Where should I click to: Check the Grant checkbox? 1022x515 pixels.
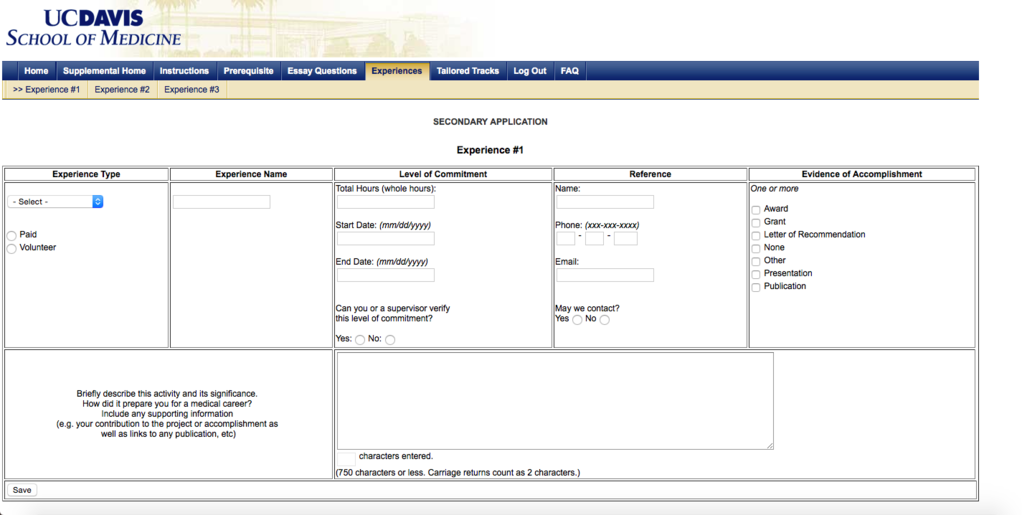coord(756,222)
